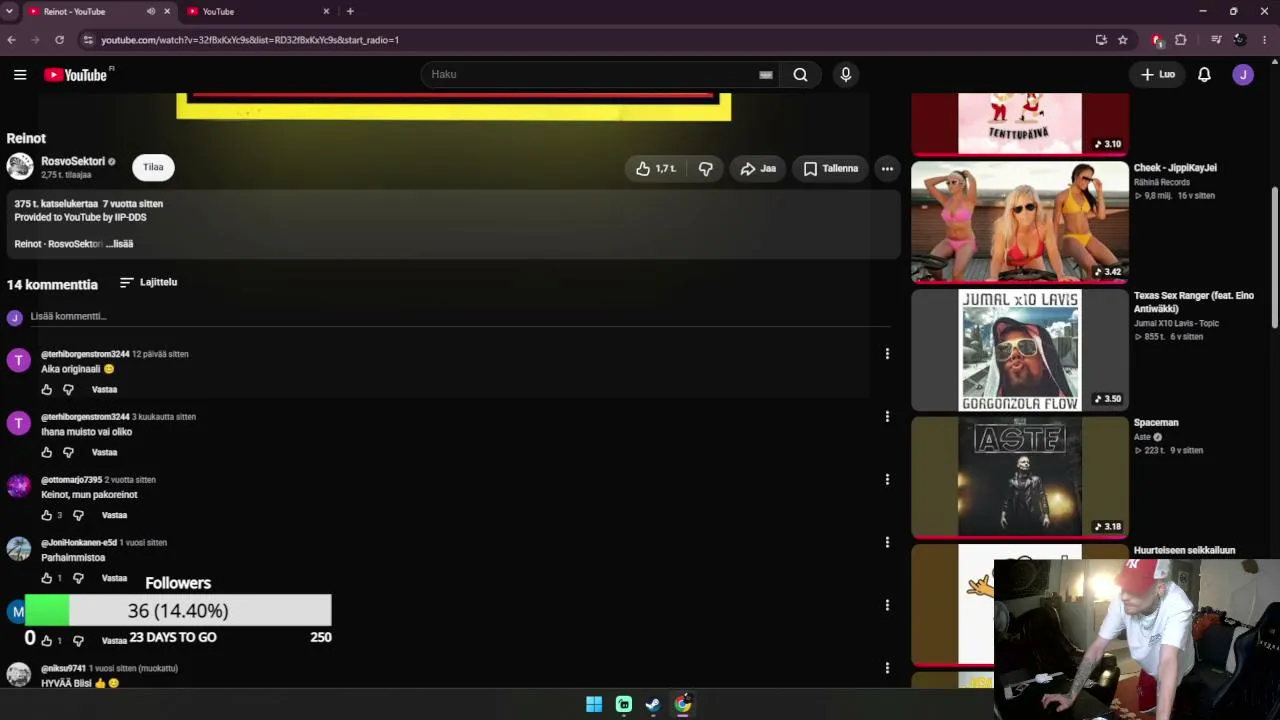Open a new browser tab

(x=350, y=12)
